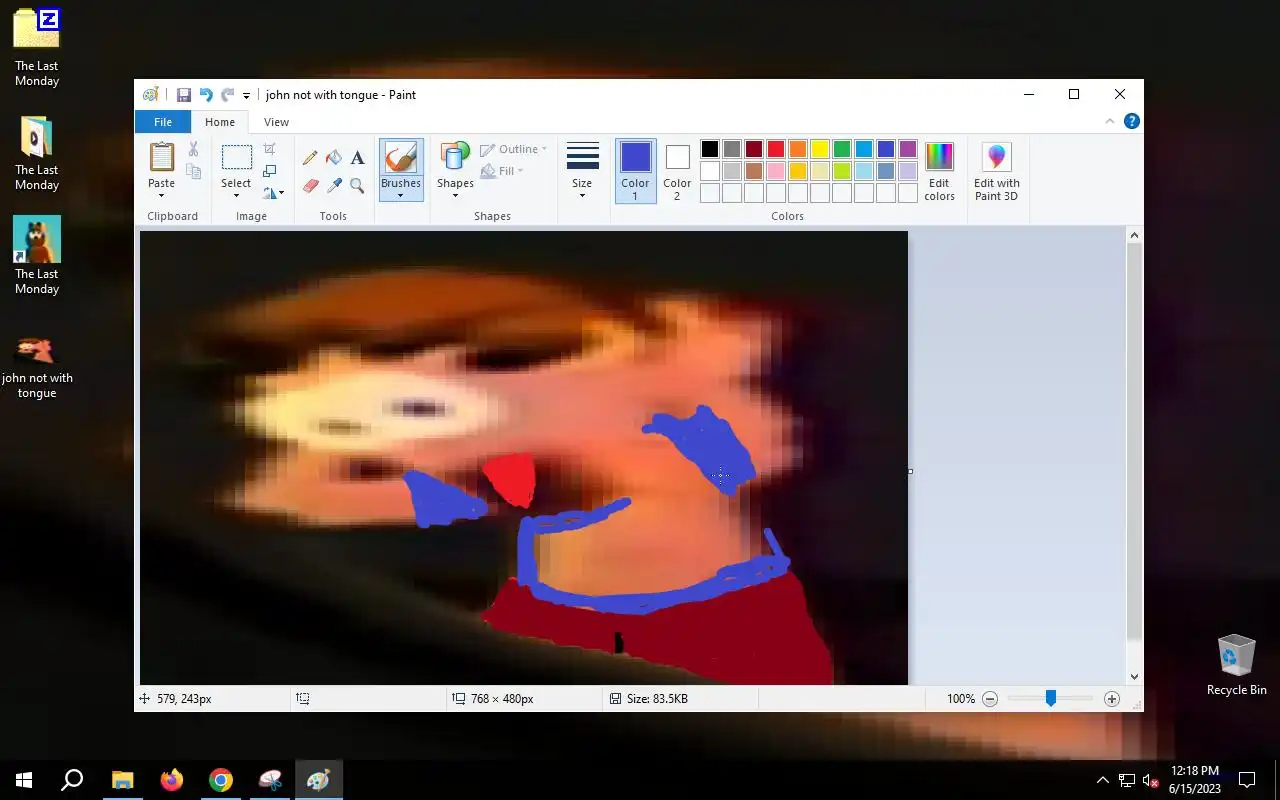Click Edit with Paint 3D
Image resolution: width=1280 pixels, height=800 pixels.
coord(997,171)
